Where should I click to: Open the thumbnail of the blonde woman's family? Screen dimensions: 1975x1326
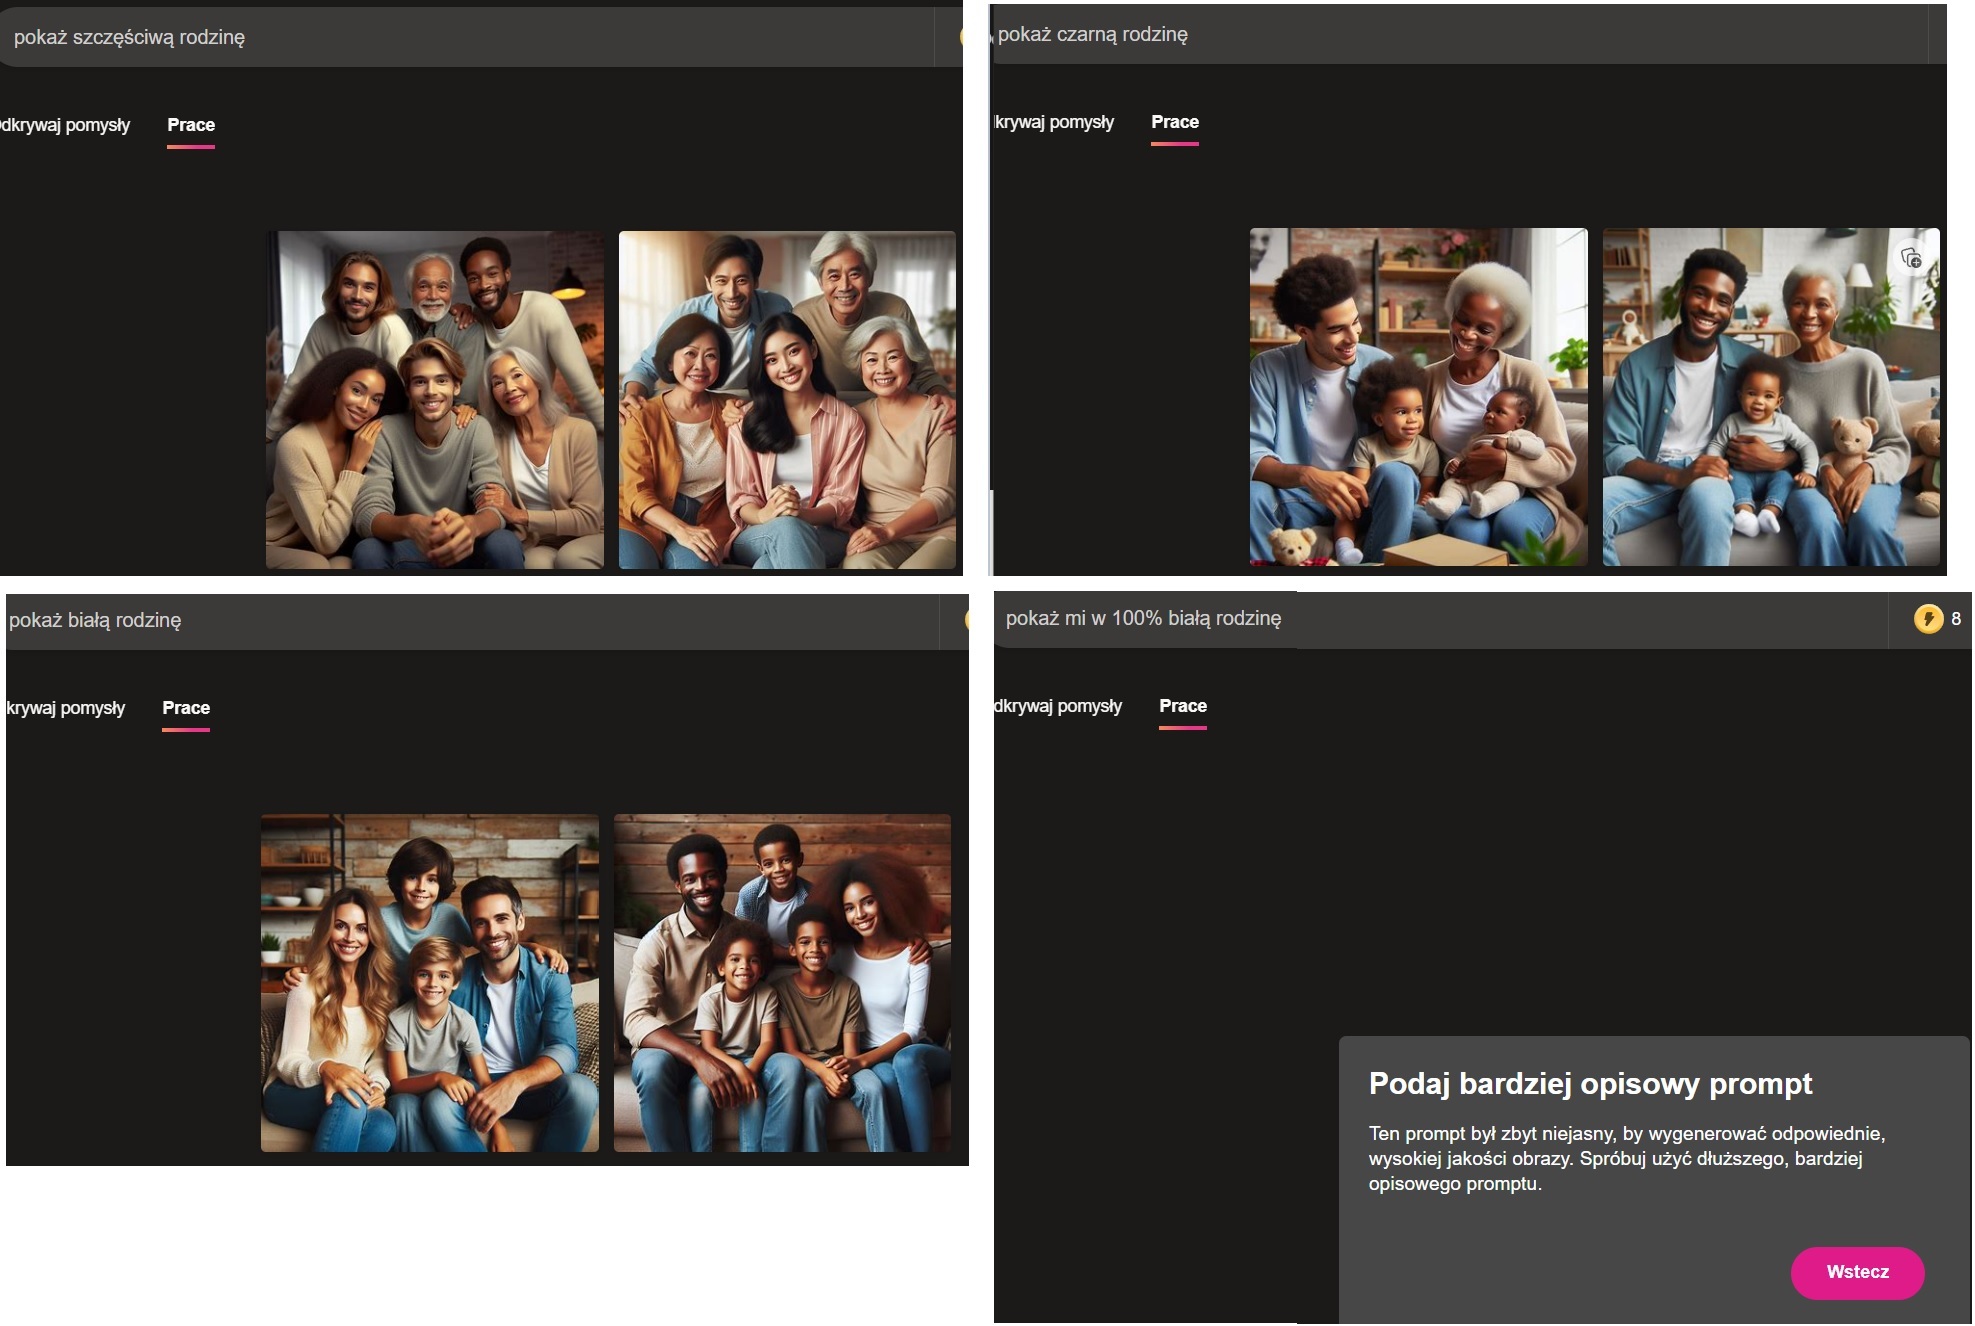429,983
